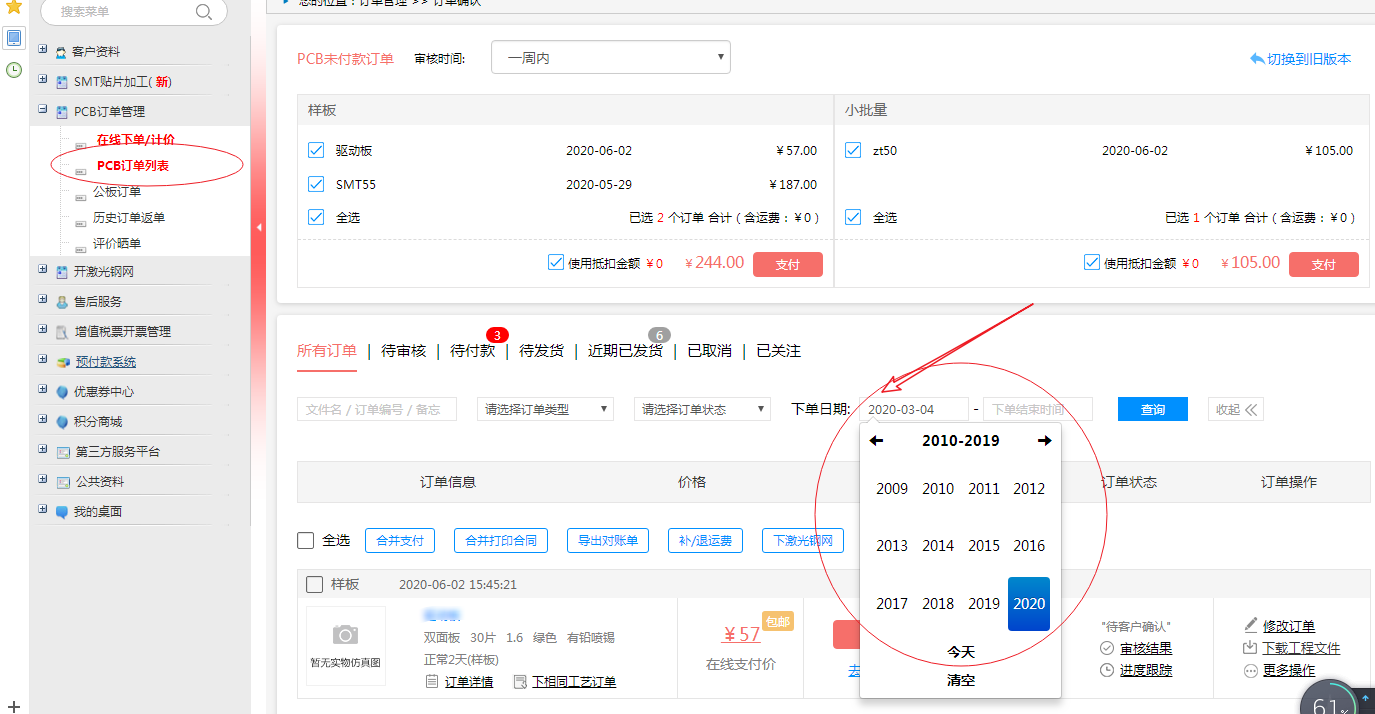
Task: Click the 文件名/订单编号 search input field
Action: tap(376, 409)
